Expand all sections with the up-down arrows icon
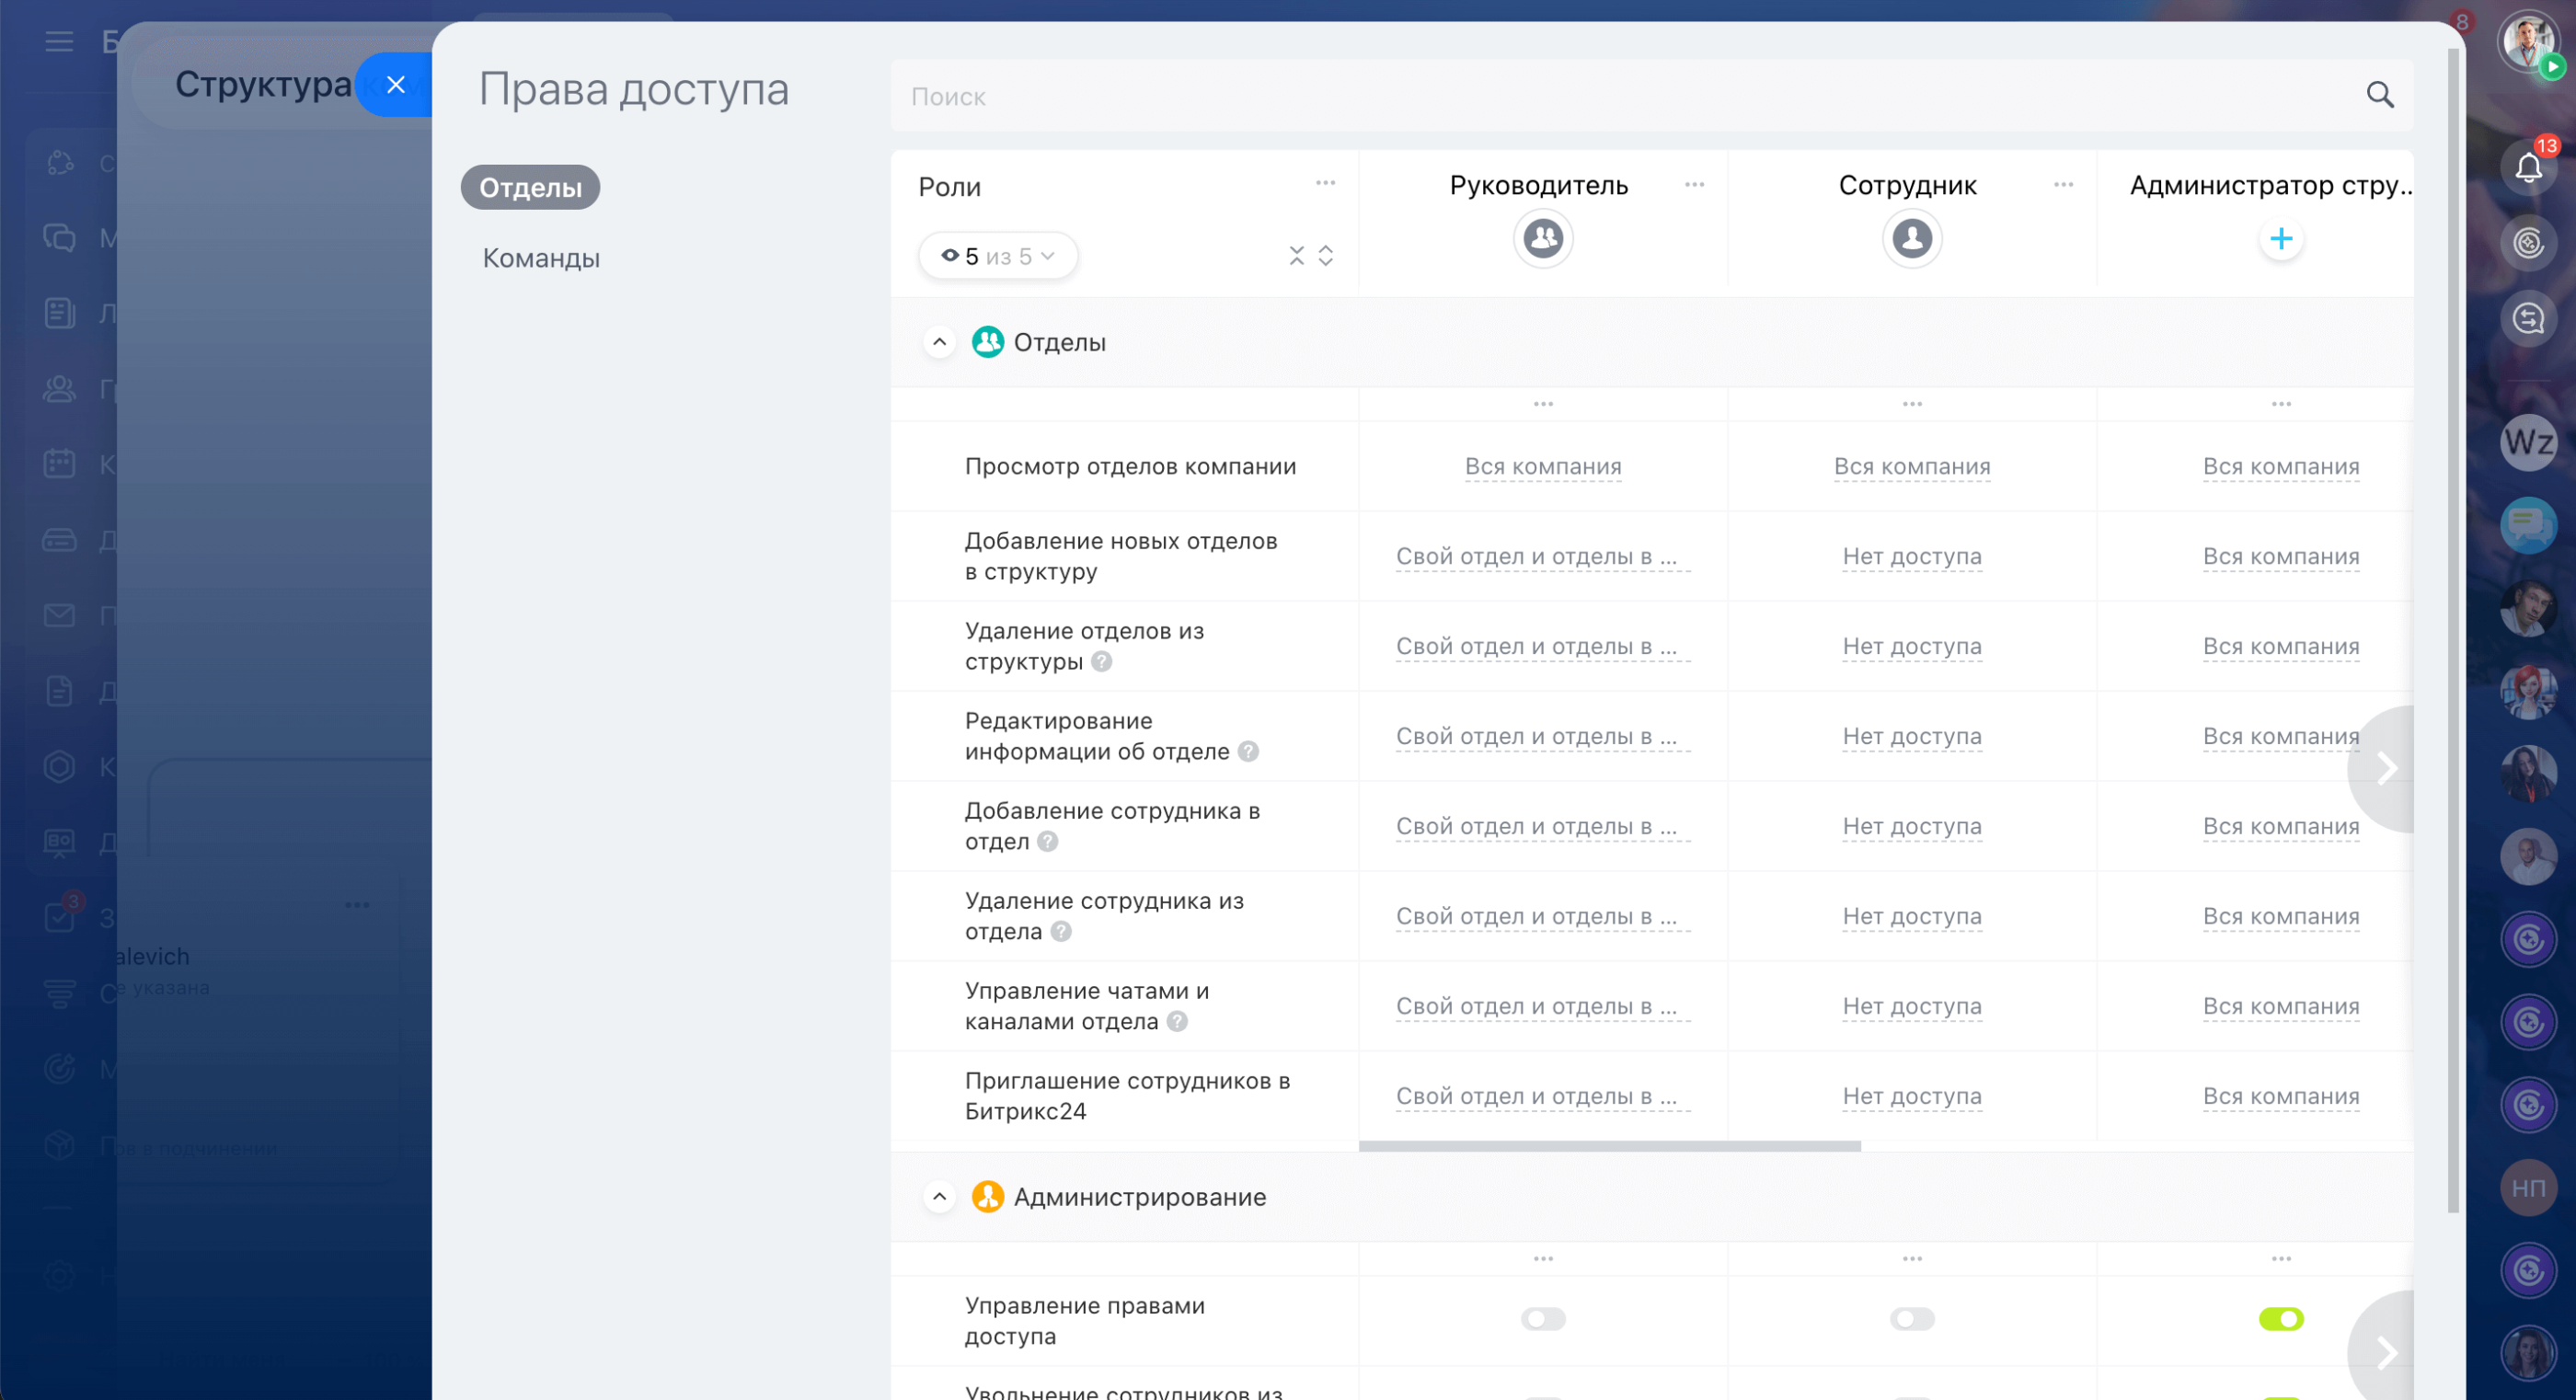The width and height of the screenshot is (2576, 1400). [1325, 256]
